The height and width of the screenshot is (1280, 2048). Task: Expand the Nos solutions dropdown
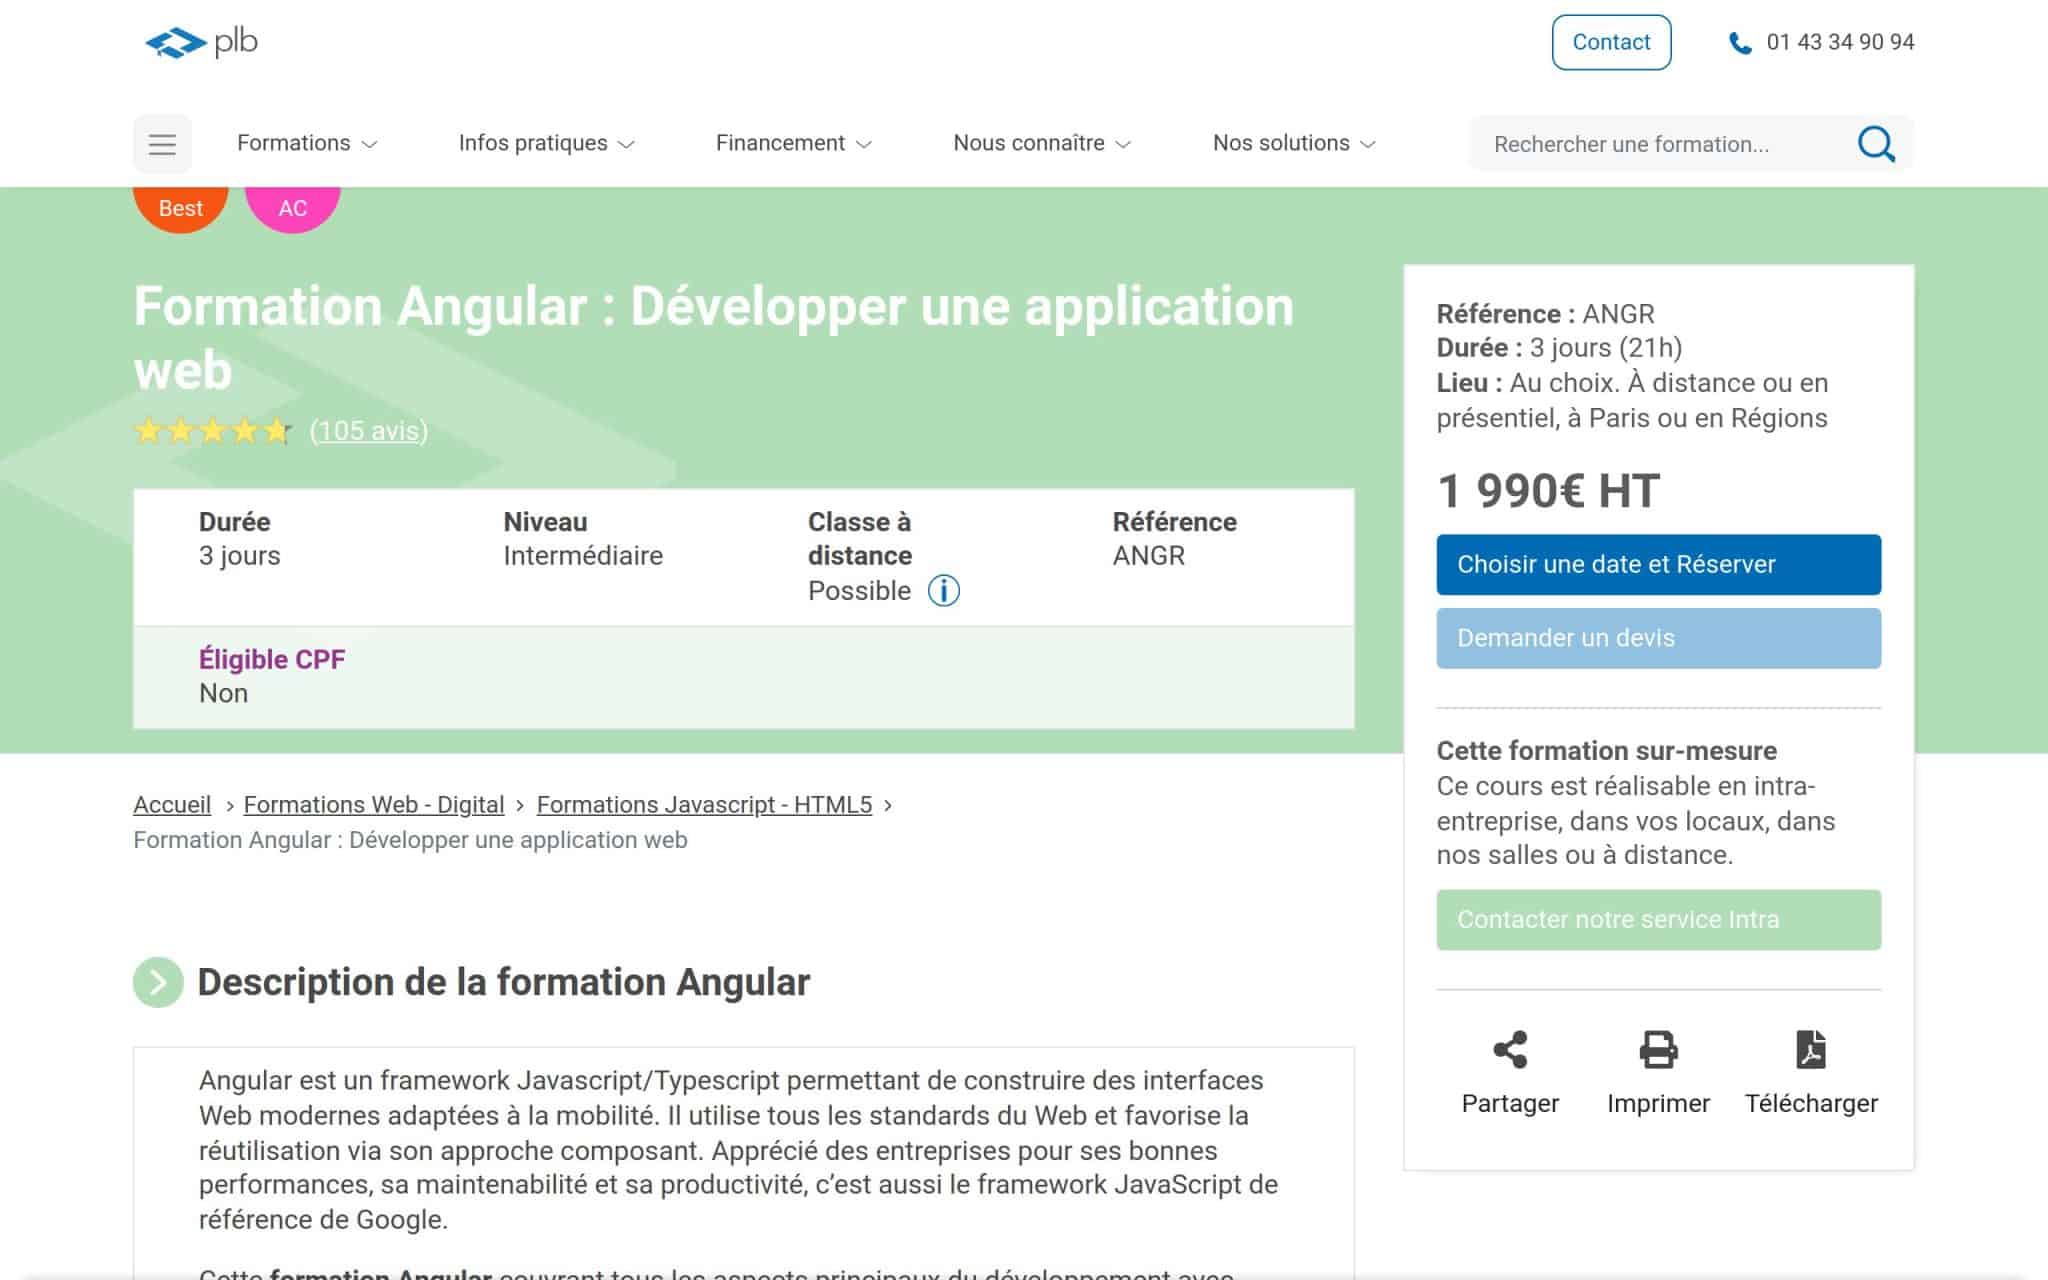1294,143
